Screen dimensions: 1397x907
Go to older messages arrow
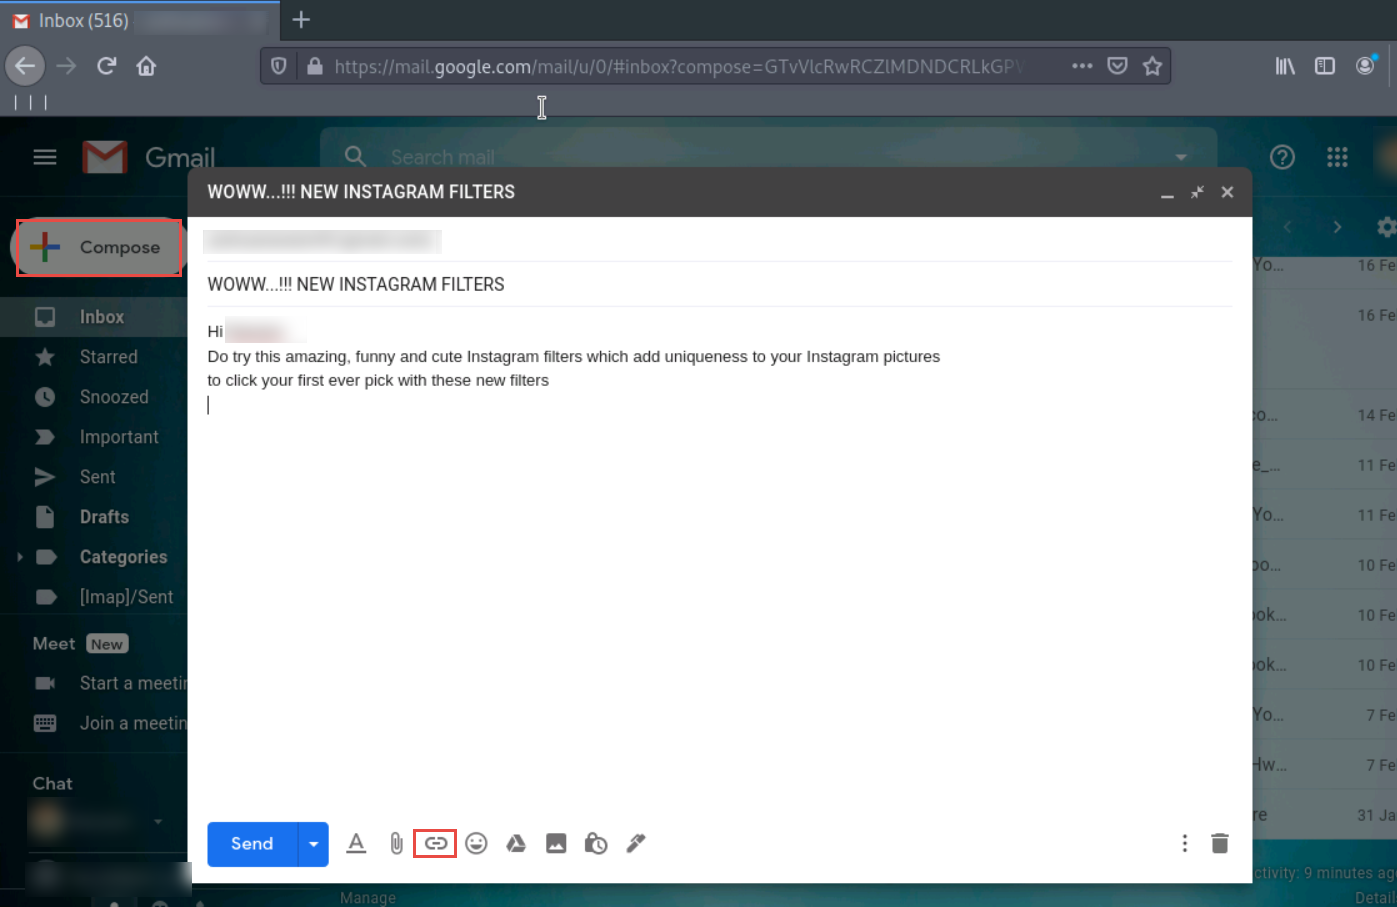1337,227
